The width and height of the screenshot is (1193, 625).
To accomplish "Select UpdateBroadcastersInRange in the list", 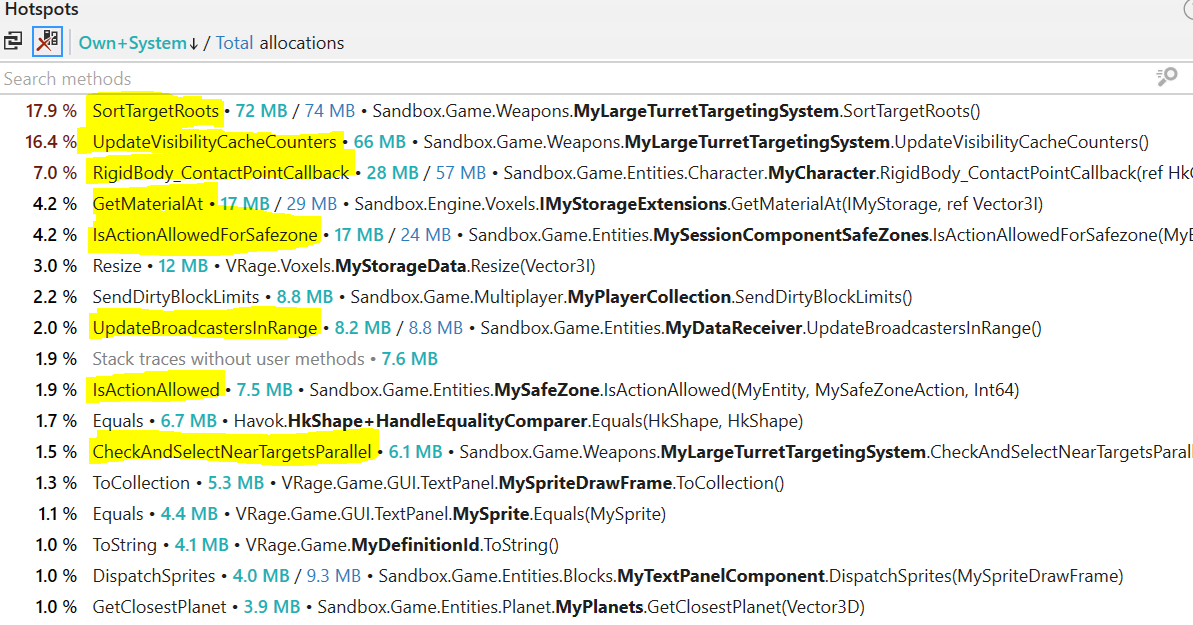I will tap(205, 328).
